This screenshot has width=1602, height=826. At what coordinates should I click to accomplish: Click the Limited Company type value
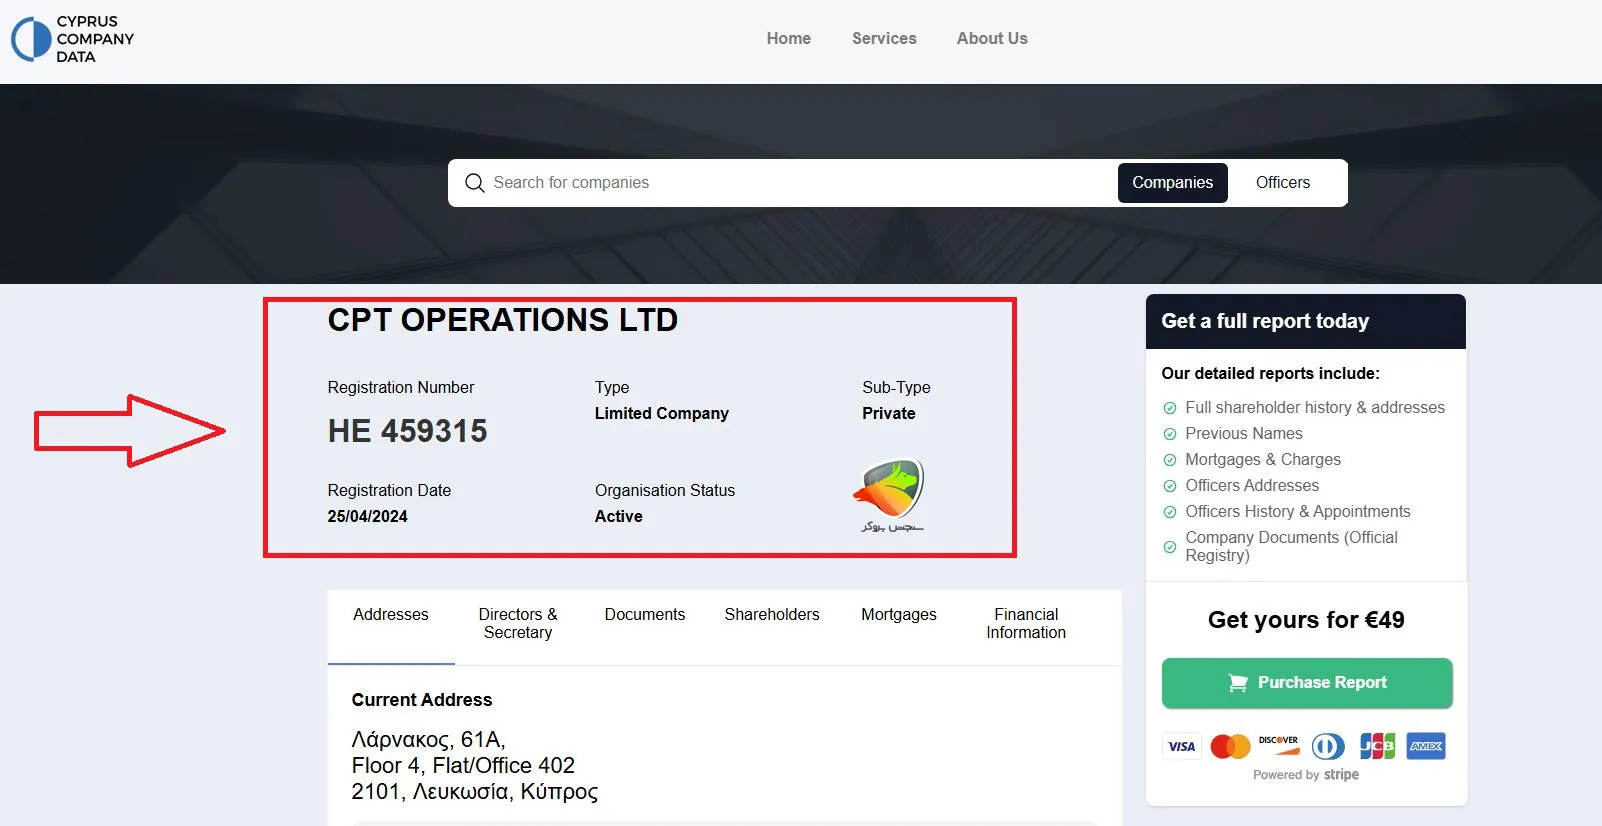pyautogui.click(x=662, y=414)
